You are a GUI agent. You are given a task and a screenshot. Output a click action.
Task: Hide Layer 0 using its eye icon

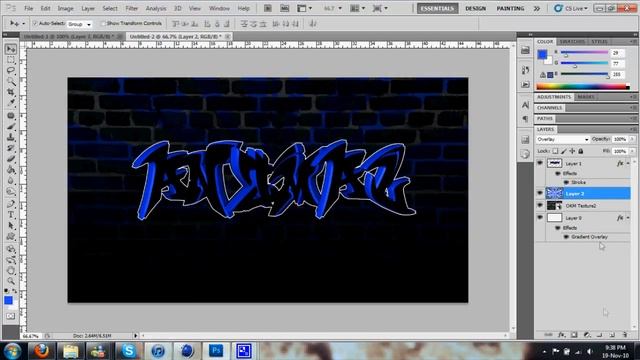pos(540,218)
